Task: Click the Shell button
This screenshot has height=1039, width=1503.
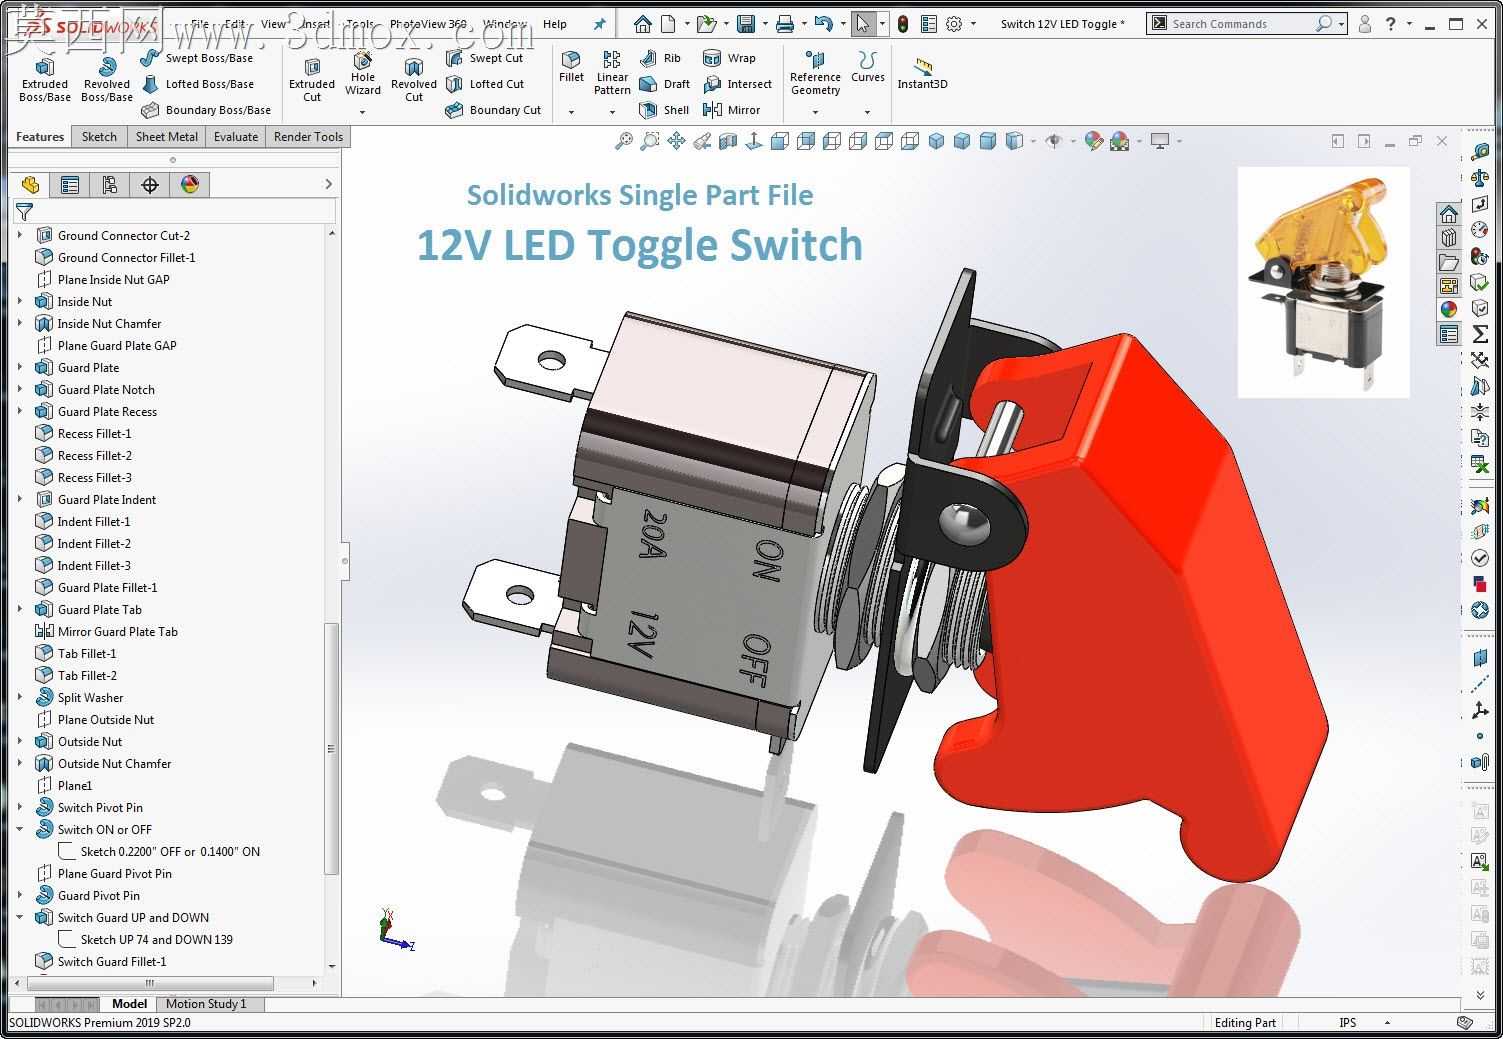Action: click(665, 110)
